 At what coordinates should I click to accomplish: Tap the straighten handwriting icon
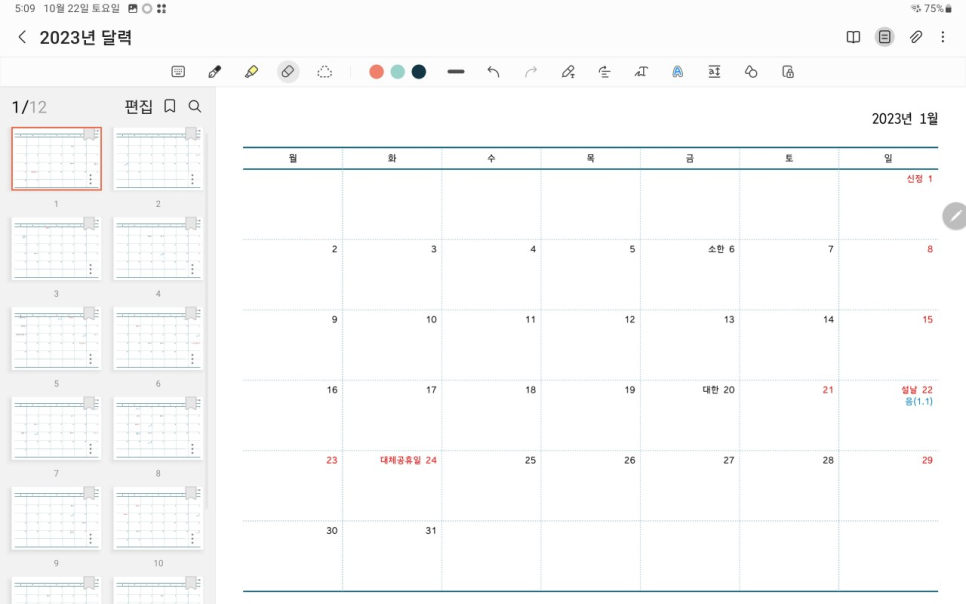tap(604, 71)
